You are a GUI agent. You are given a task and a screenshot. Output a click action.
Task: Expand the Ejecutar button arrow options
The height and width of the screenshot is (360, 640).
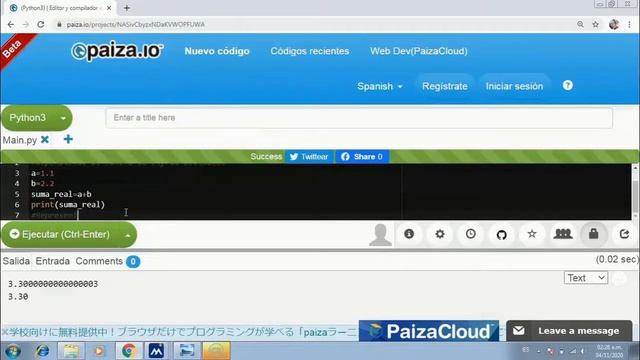click(x=127, y=235)
